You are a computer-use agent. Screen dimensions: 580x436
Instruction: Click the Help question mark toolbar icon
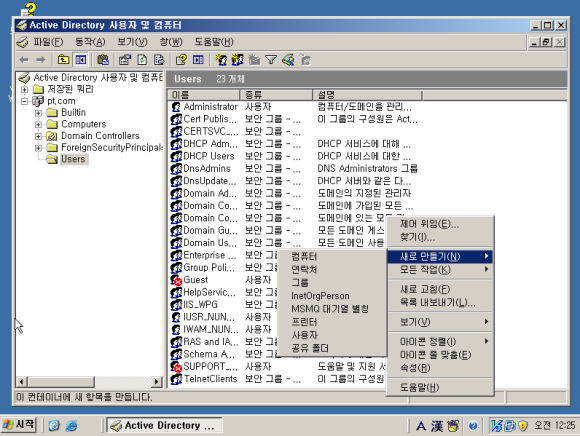[181, 60]
